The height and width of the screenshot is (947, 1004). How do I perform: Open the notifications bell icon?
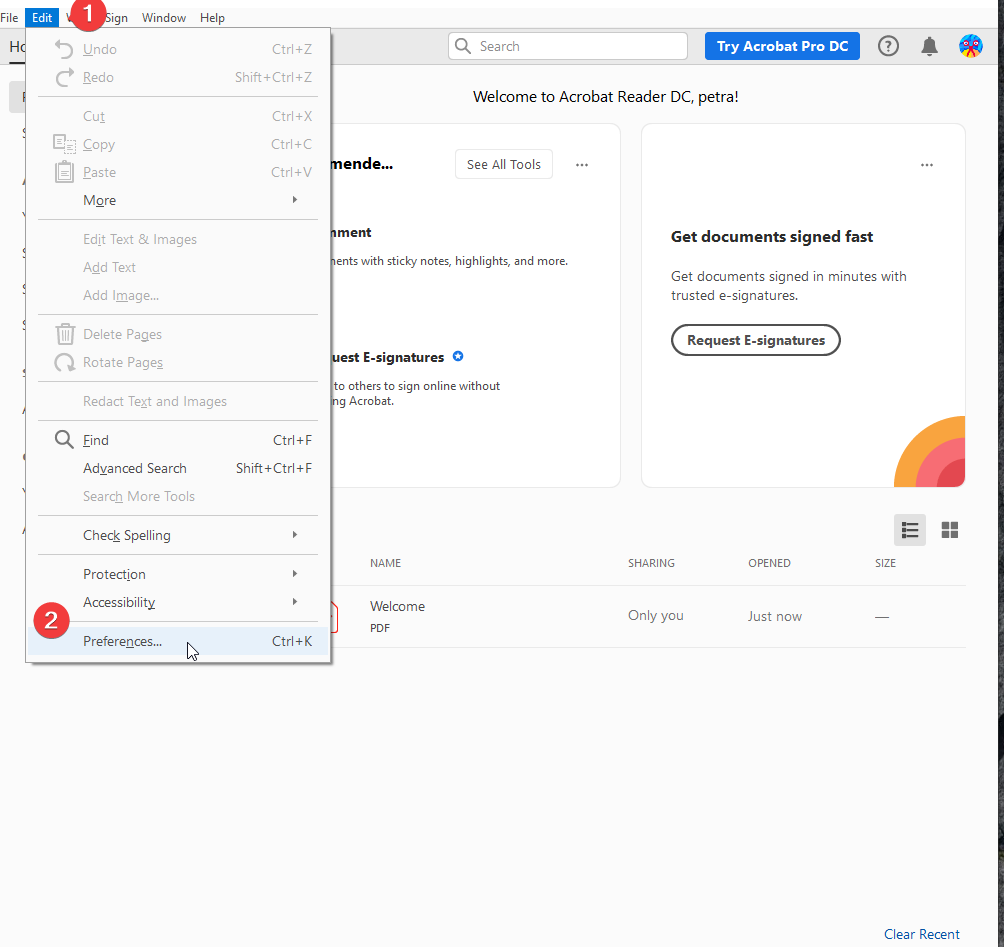pyautogui.click(x=929, y=46)
